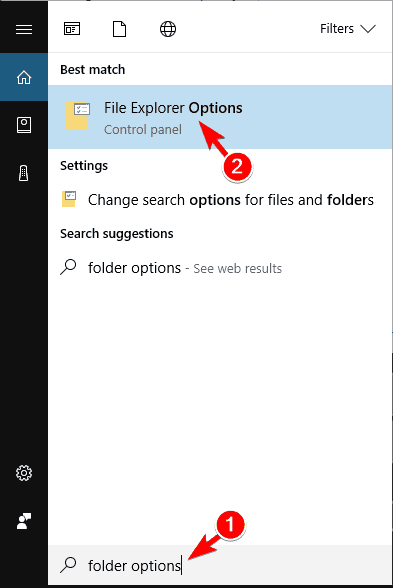Filter results by Documents icon
The width and height of the screenshot is (393, 588).
click(119, 29)
